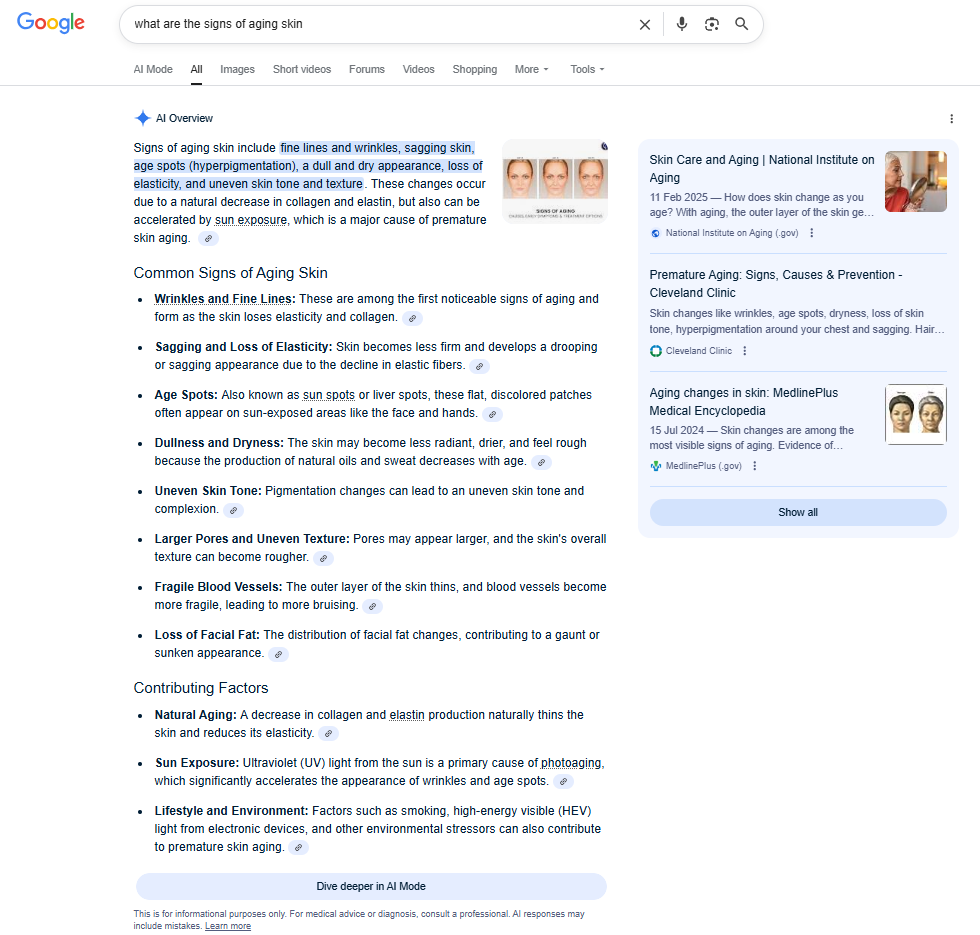Open Google Lens image search icon
The image size is (980, 935).
tap(712, 24)
